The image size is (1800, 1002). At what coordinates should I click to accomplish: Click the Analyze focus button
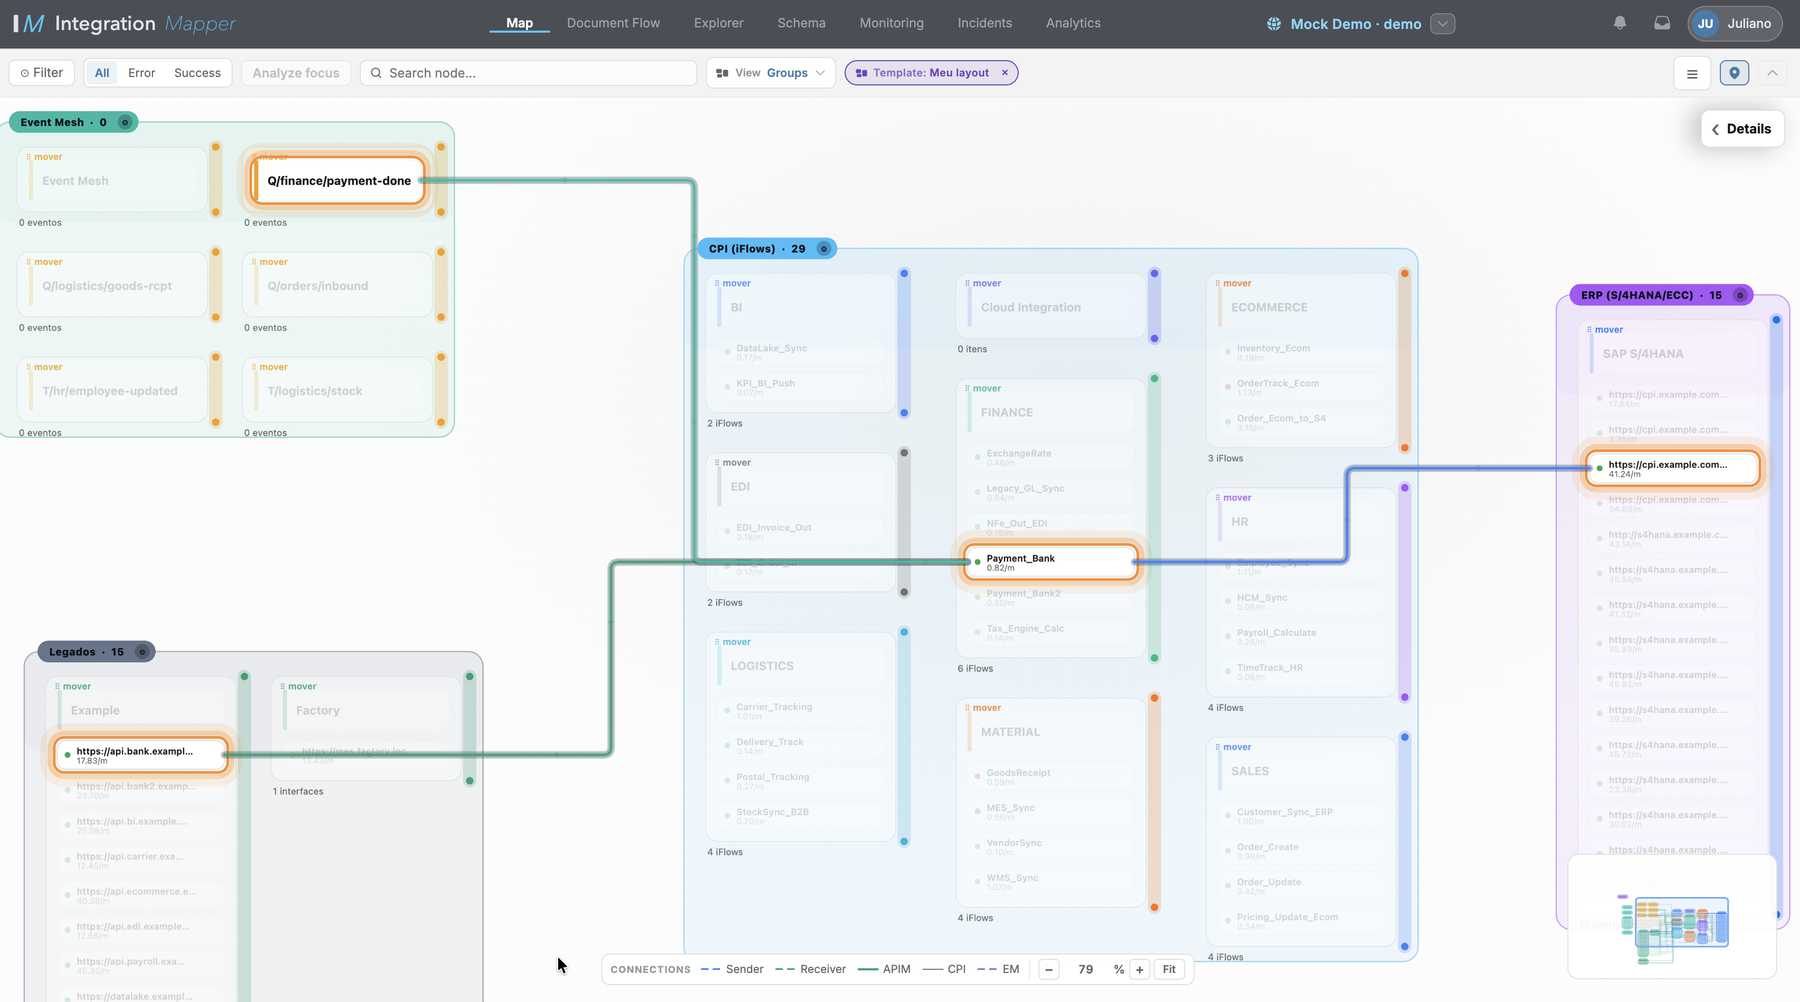coord(296,73)
